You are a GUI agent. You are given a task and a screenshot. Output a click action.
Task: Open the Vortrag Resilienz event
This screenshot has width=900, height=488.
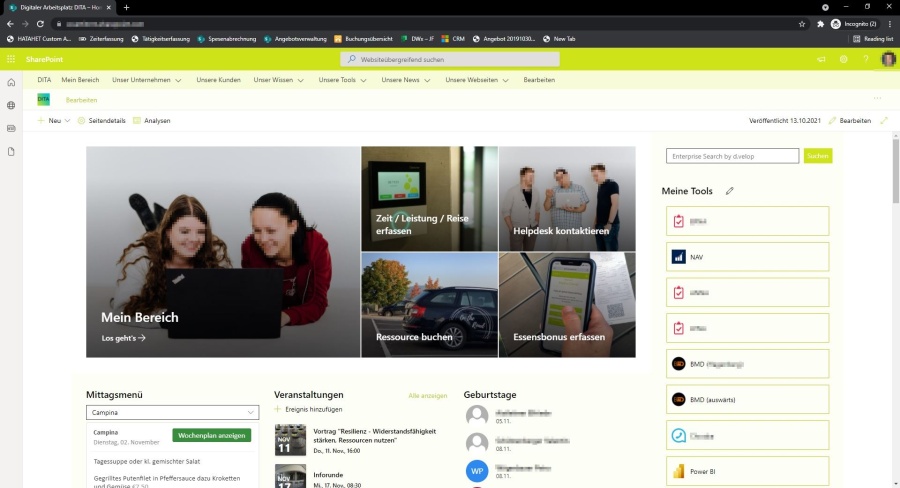[375, 436]
